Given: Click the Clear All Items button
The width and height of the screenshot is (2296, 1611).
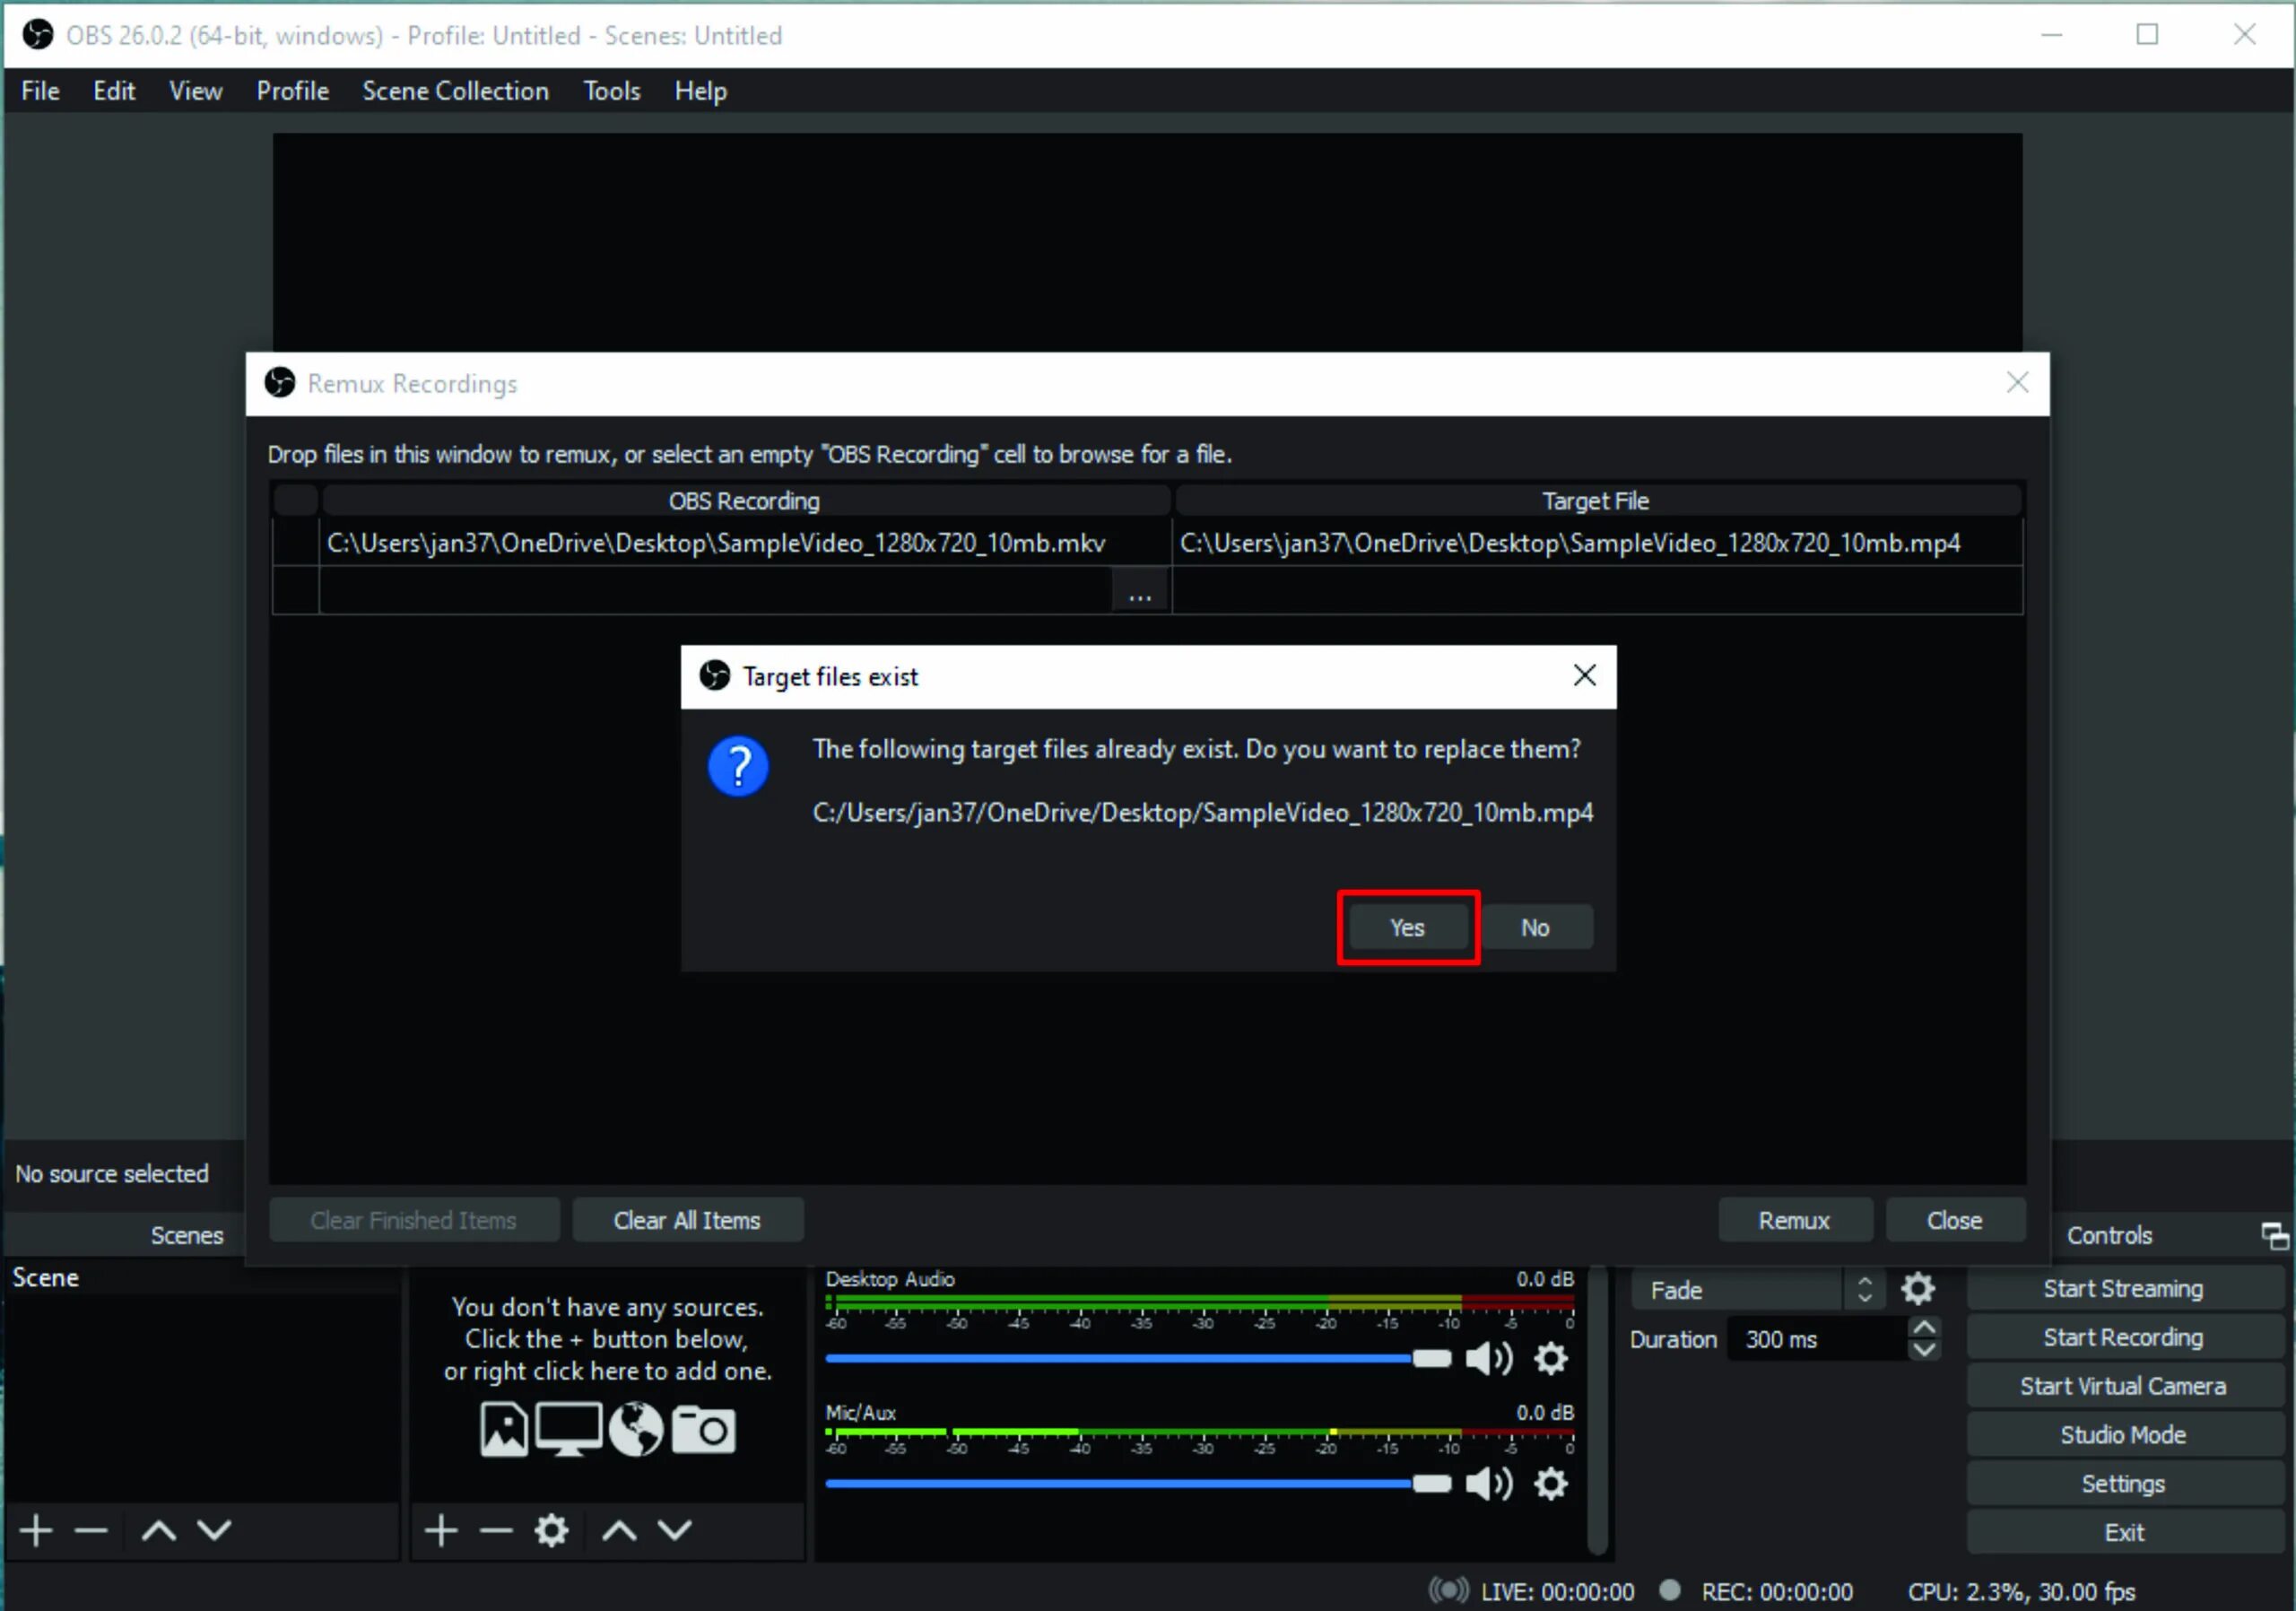Looking at the screenshot, I should 687,1220.
